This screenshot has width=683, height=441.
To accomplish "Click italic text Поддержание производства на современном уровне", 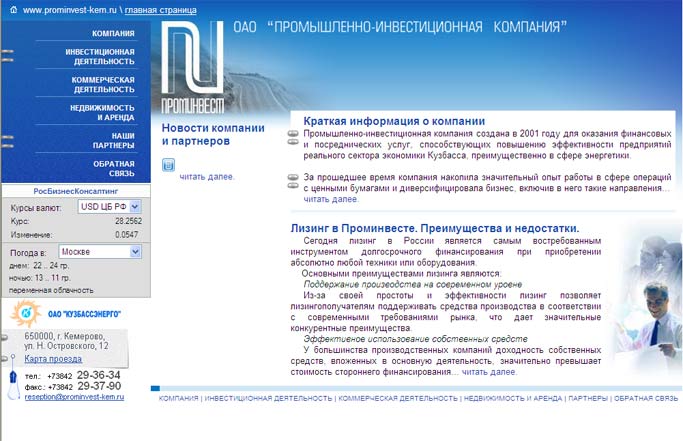I will (x=413, y=285).
